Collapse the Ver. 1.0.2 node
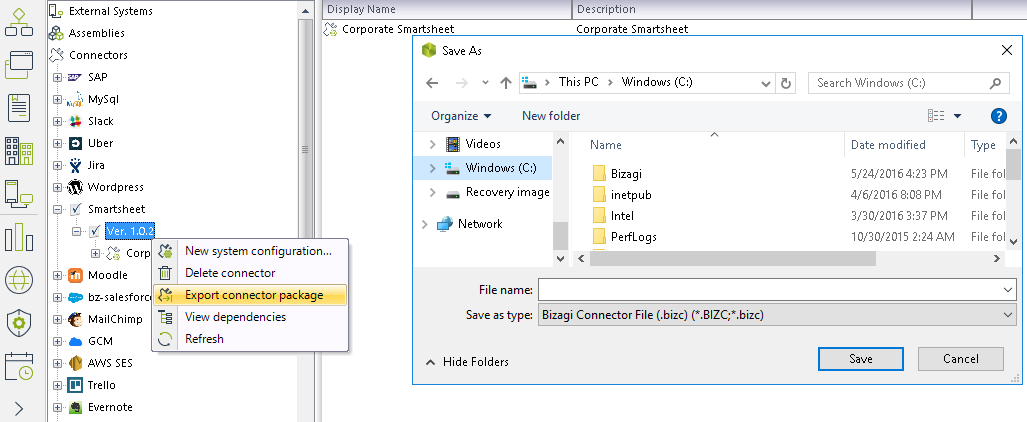 pos(77,231)
